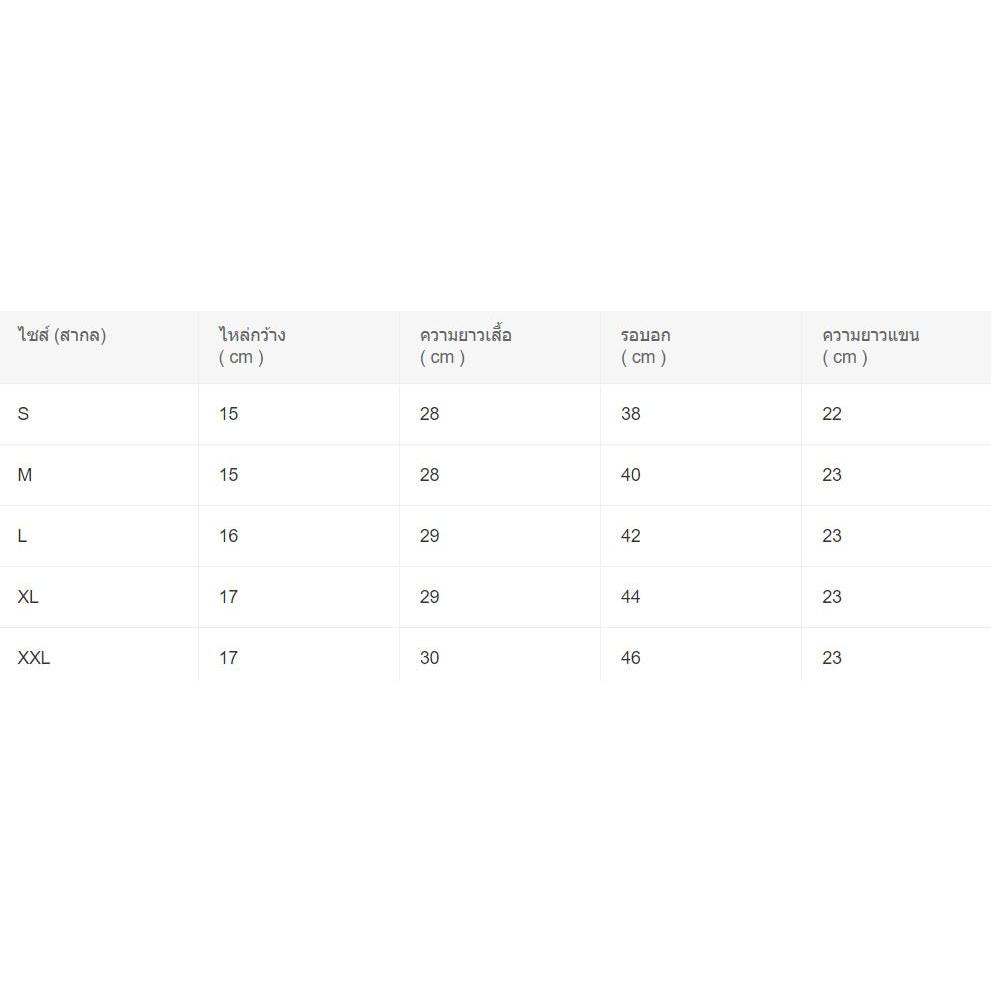Click sleeve length 22 in S row

coord(832,414)
